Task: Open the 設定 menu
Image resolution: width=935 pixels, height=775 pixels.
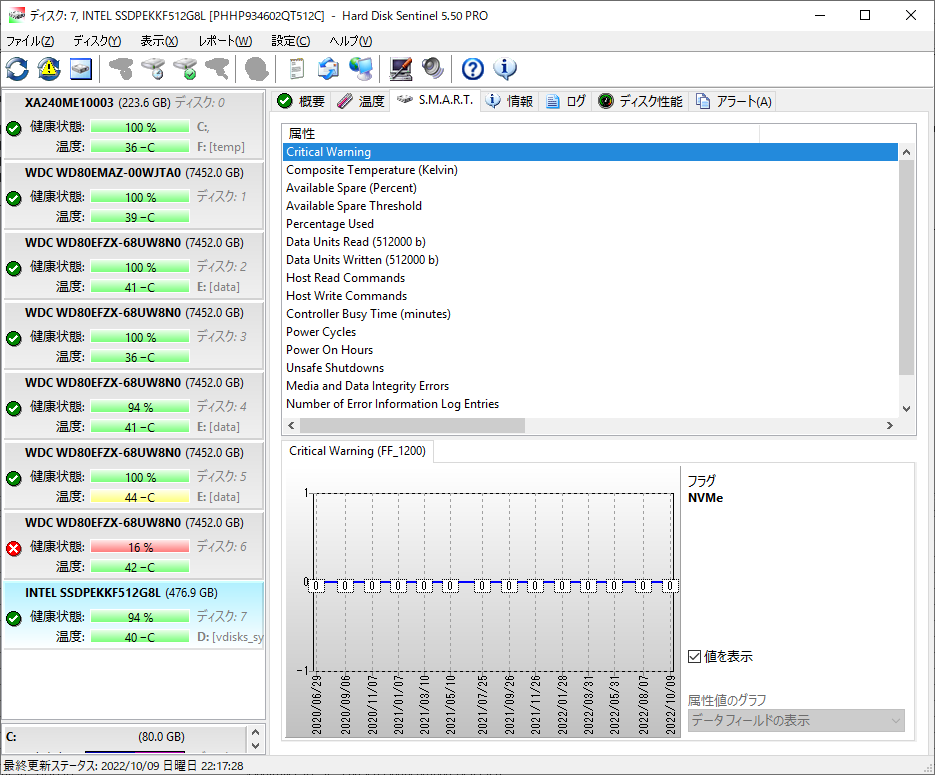Action: 291,41
